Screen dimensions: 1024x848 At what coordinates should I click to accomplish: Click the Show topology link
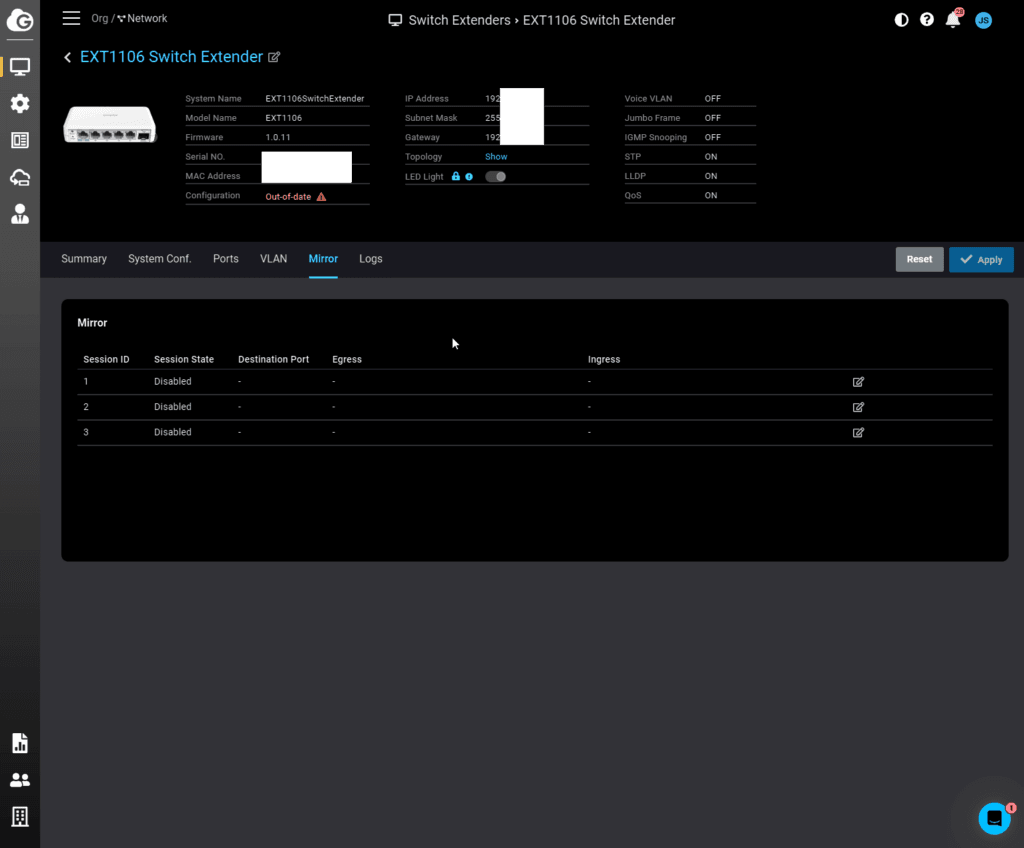coord(496,157)
